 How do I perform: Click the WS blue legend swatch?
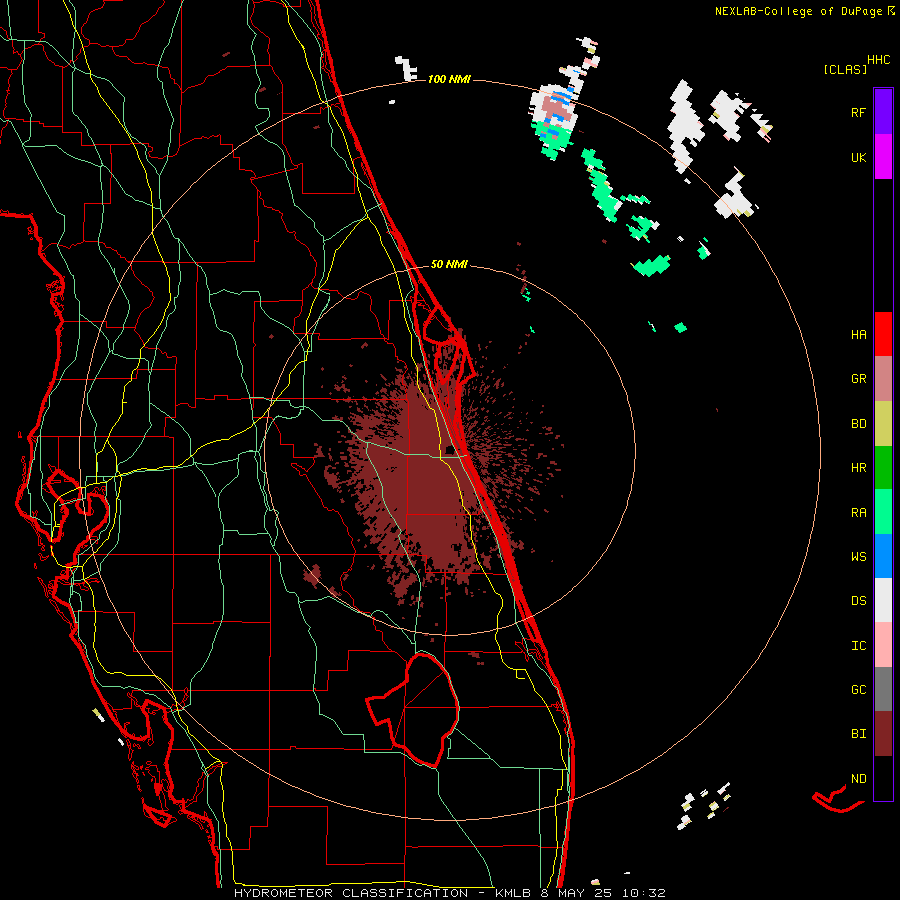[x=883, y=556]
